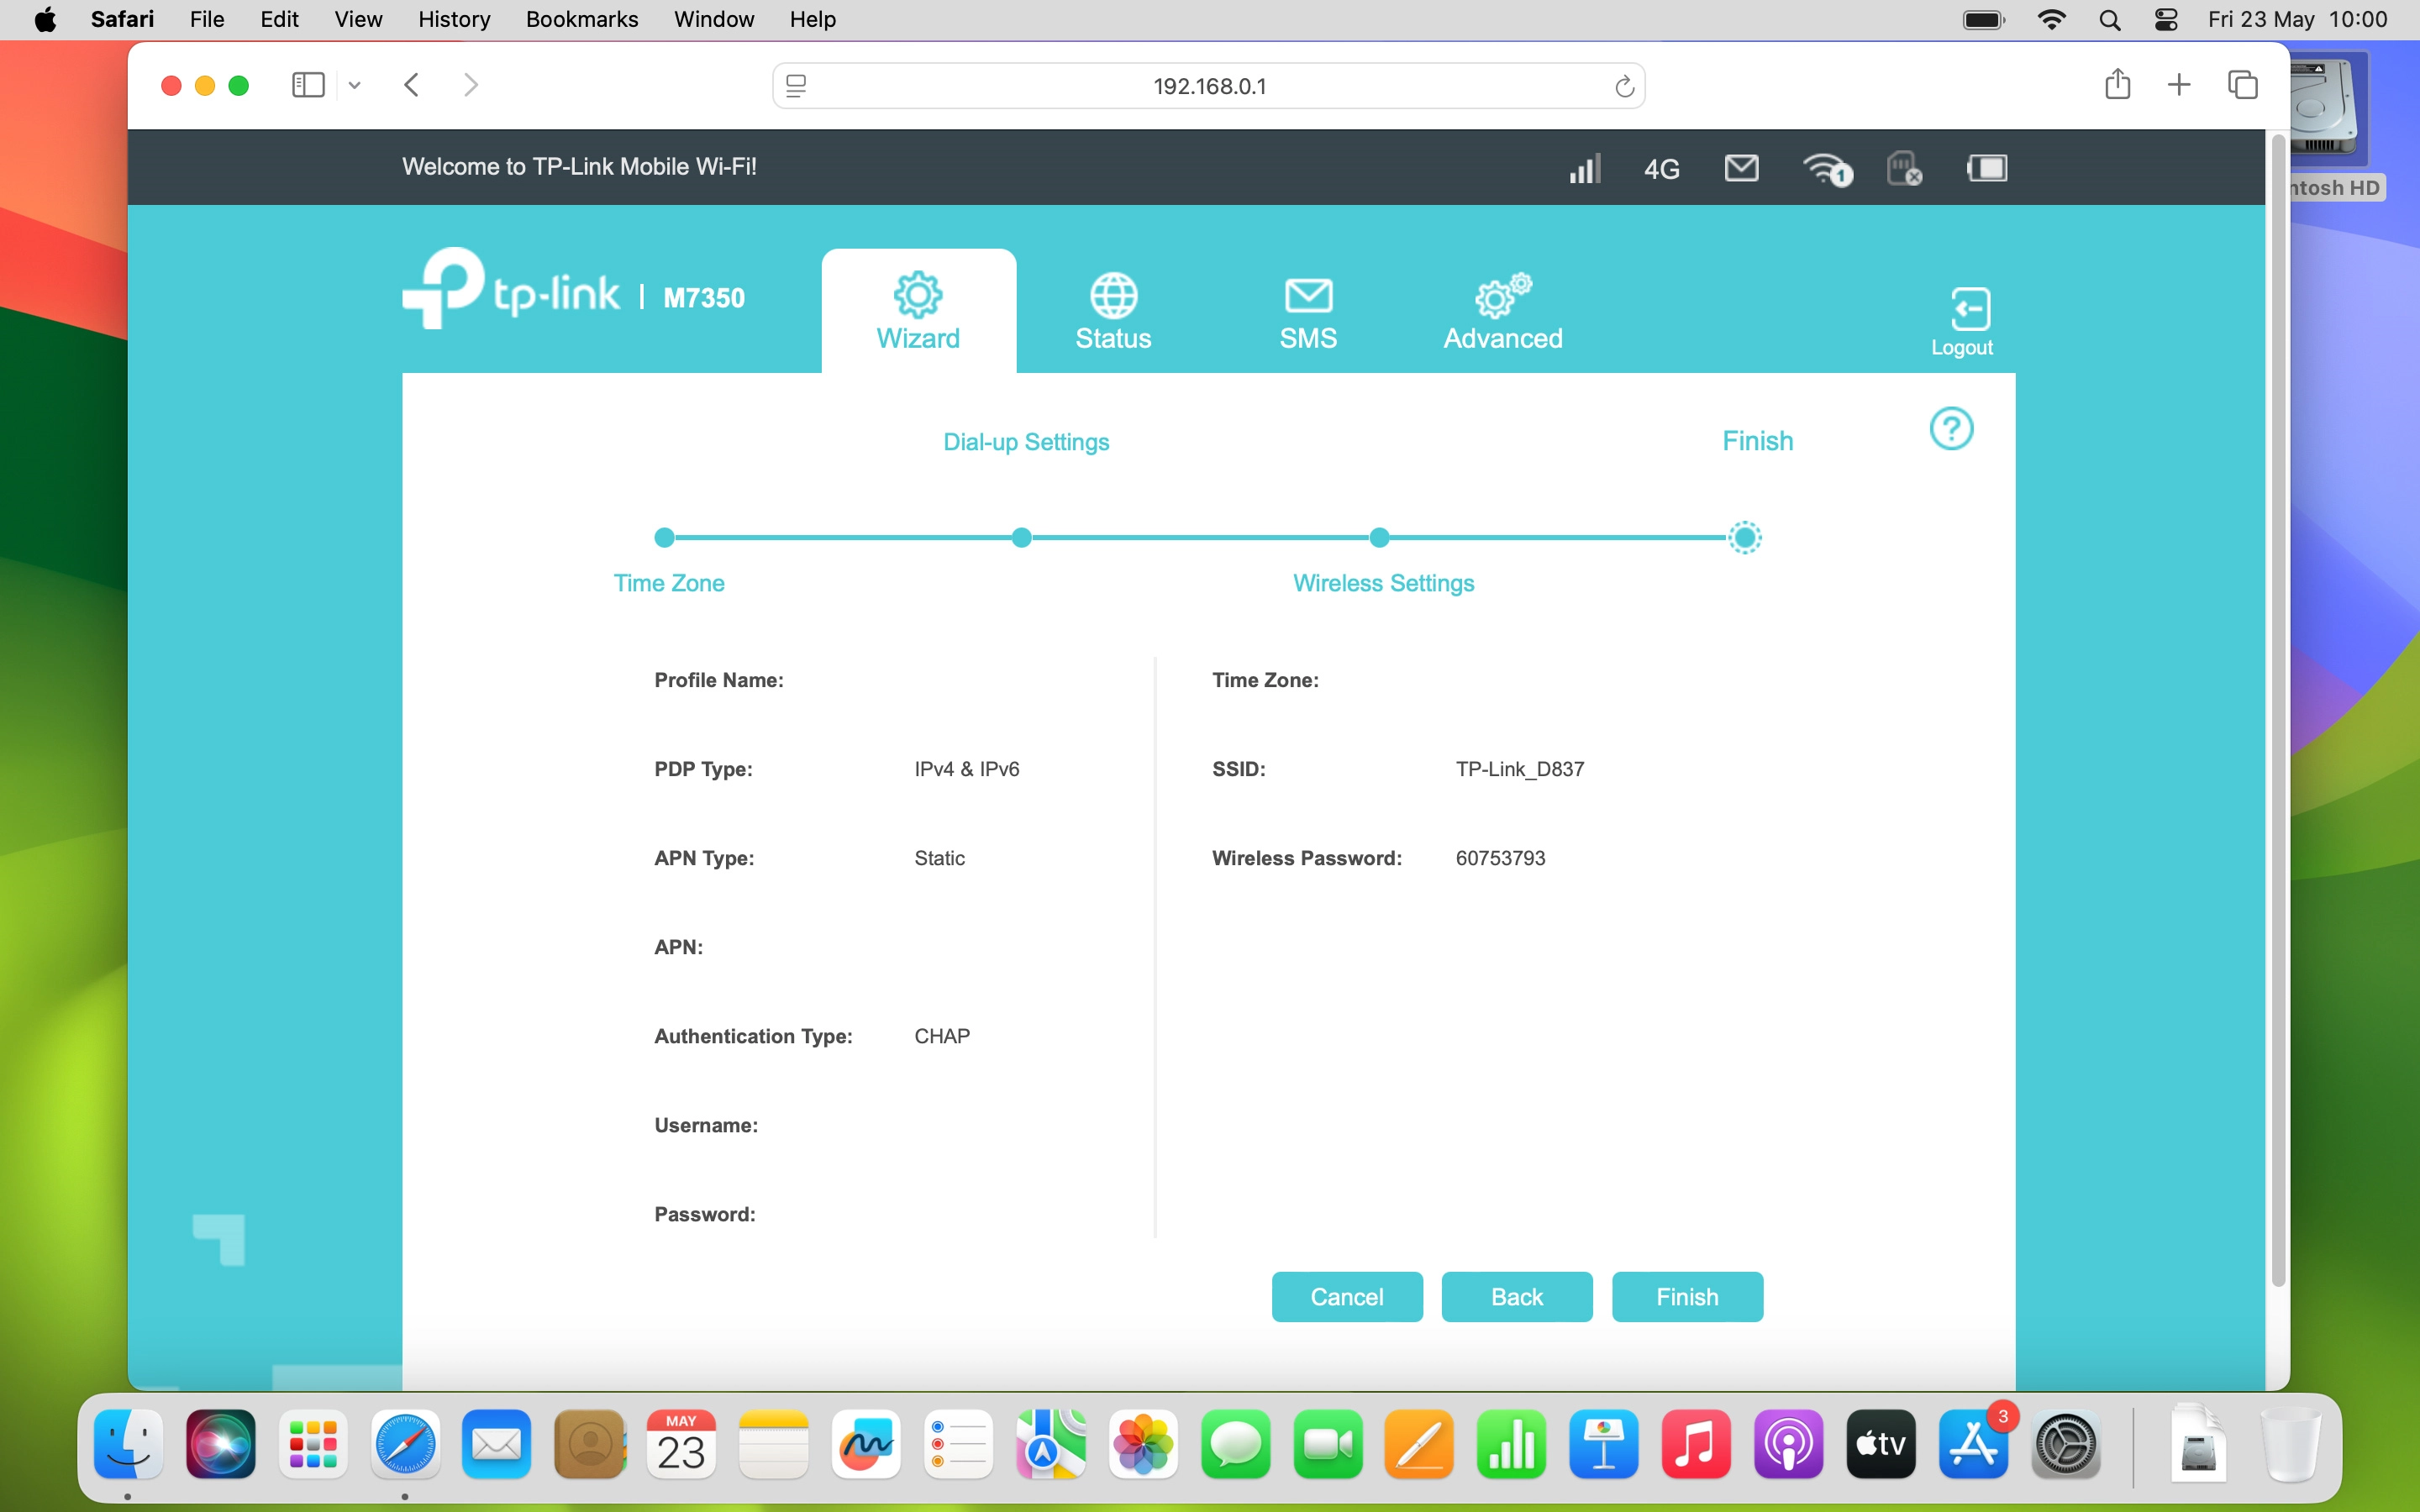
Task: Open the Advanced tab
Action: (x=1502, y=311)
